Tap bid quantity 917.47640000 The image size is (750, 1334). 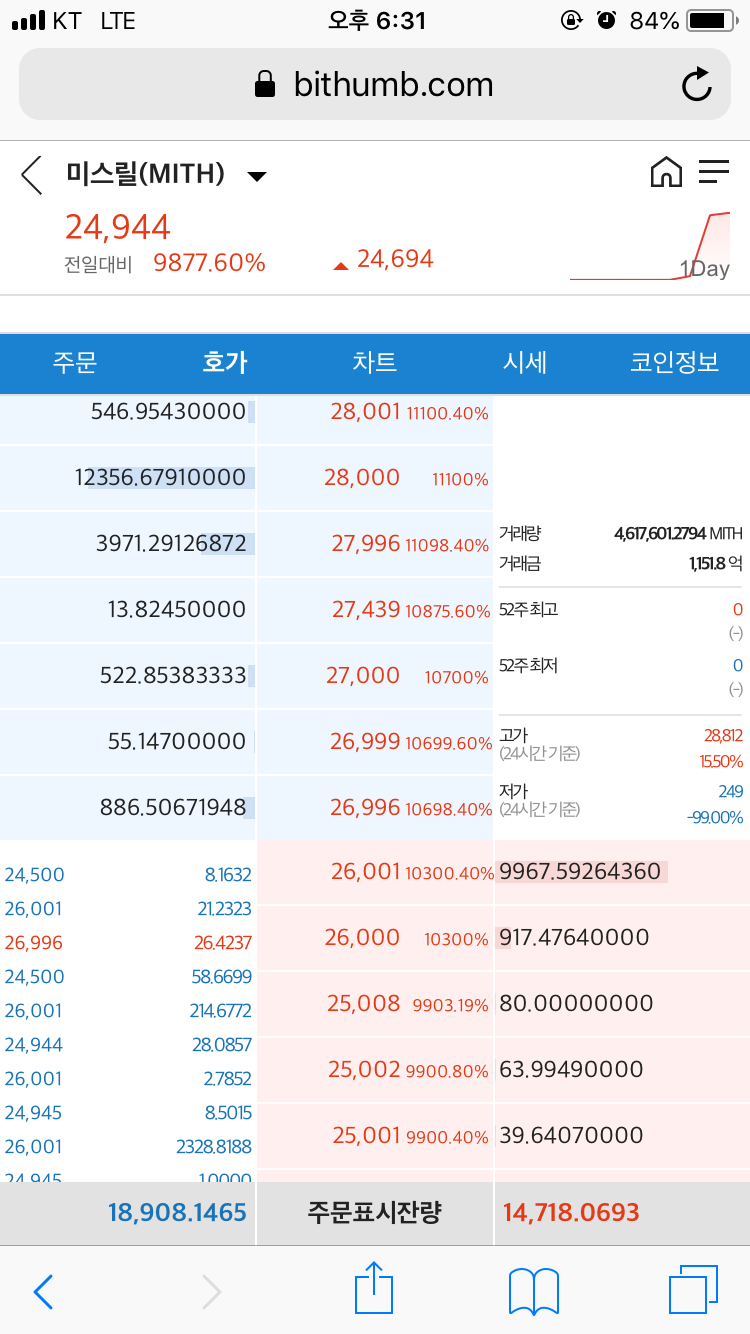pos(574,938)
